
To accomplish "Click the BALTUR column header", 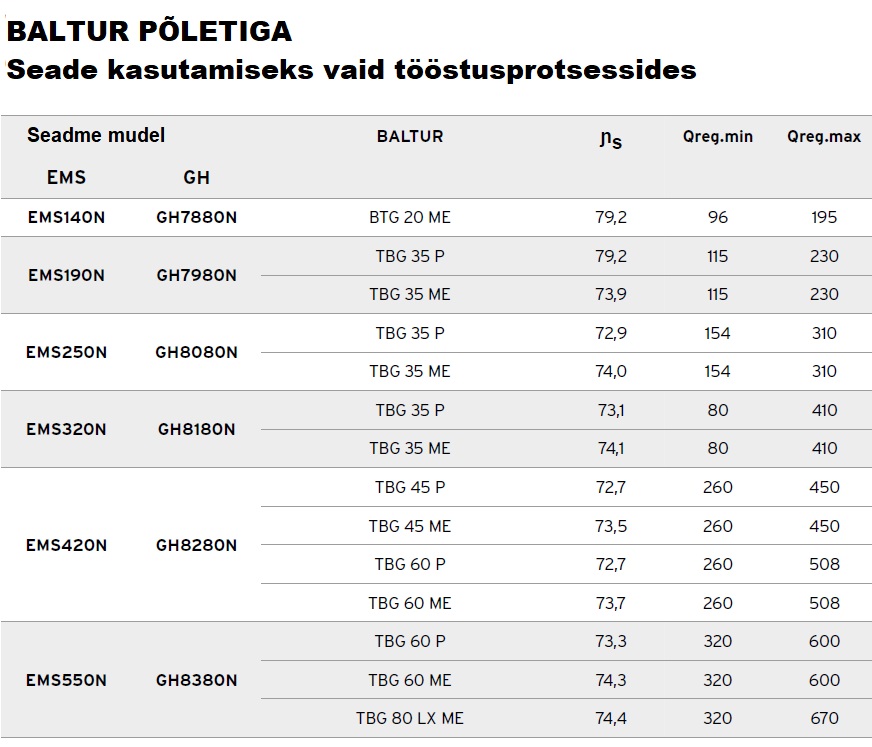I will (410, 136).
